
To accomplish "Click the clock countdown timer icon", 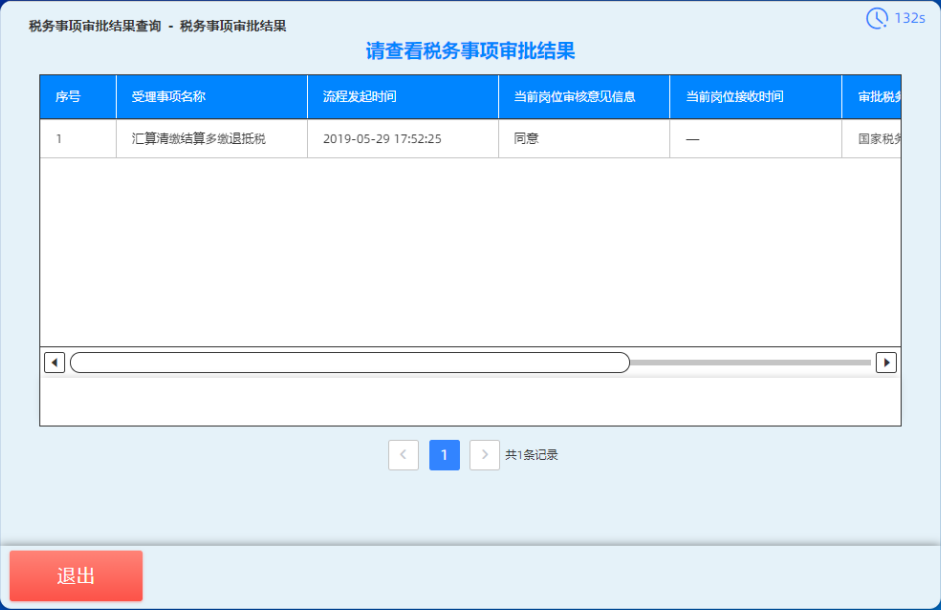I will [878, 17].
